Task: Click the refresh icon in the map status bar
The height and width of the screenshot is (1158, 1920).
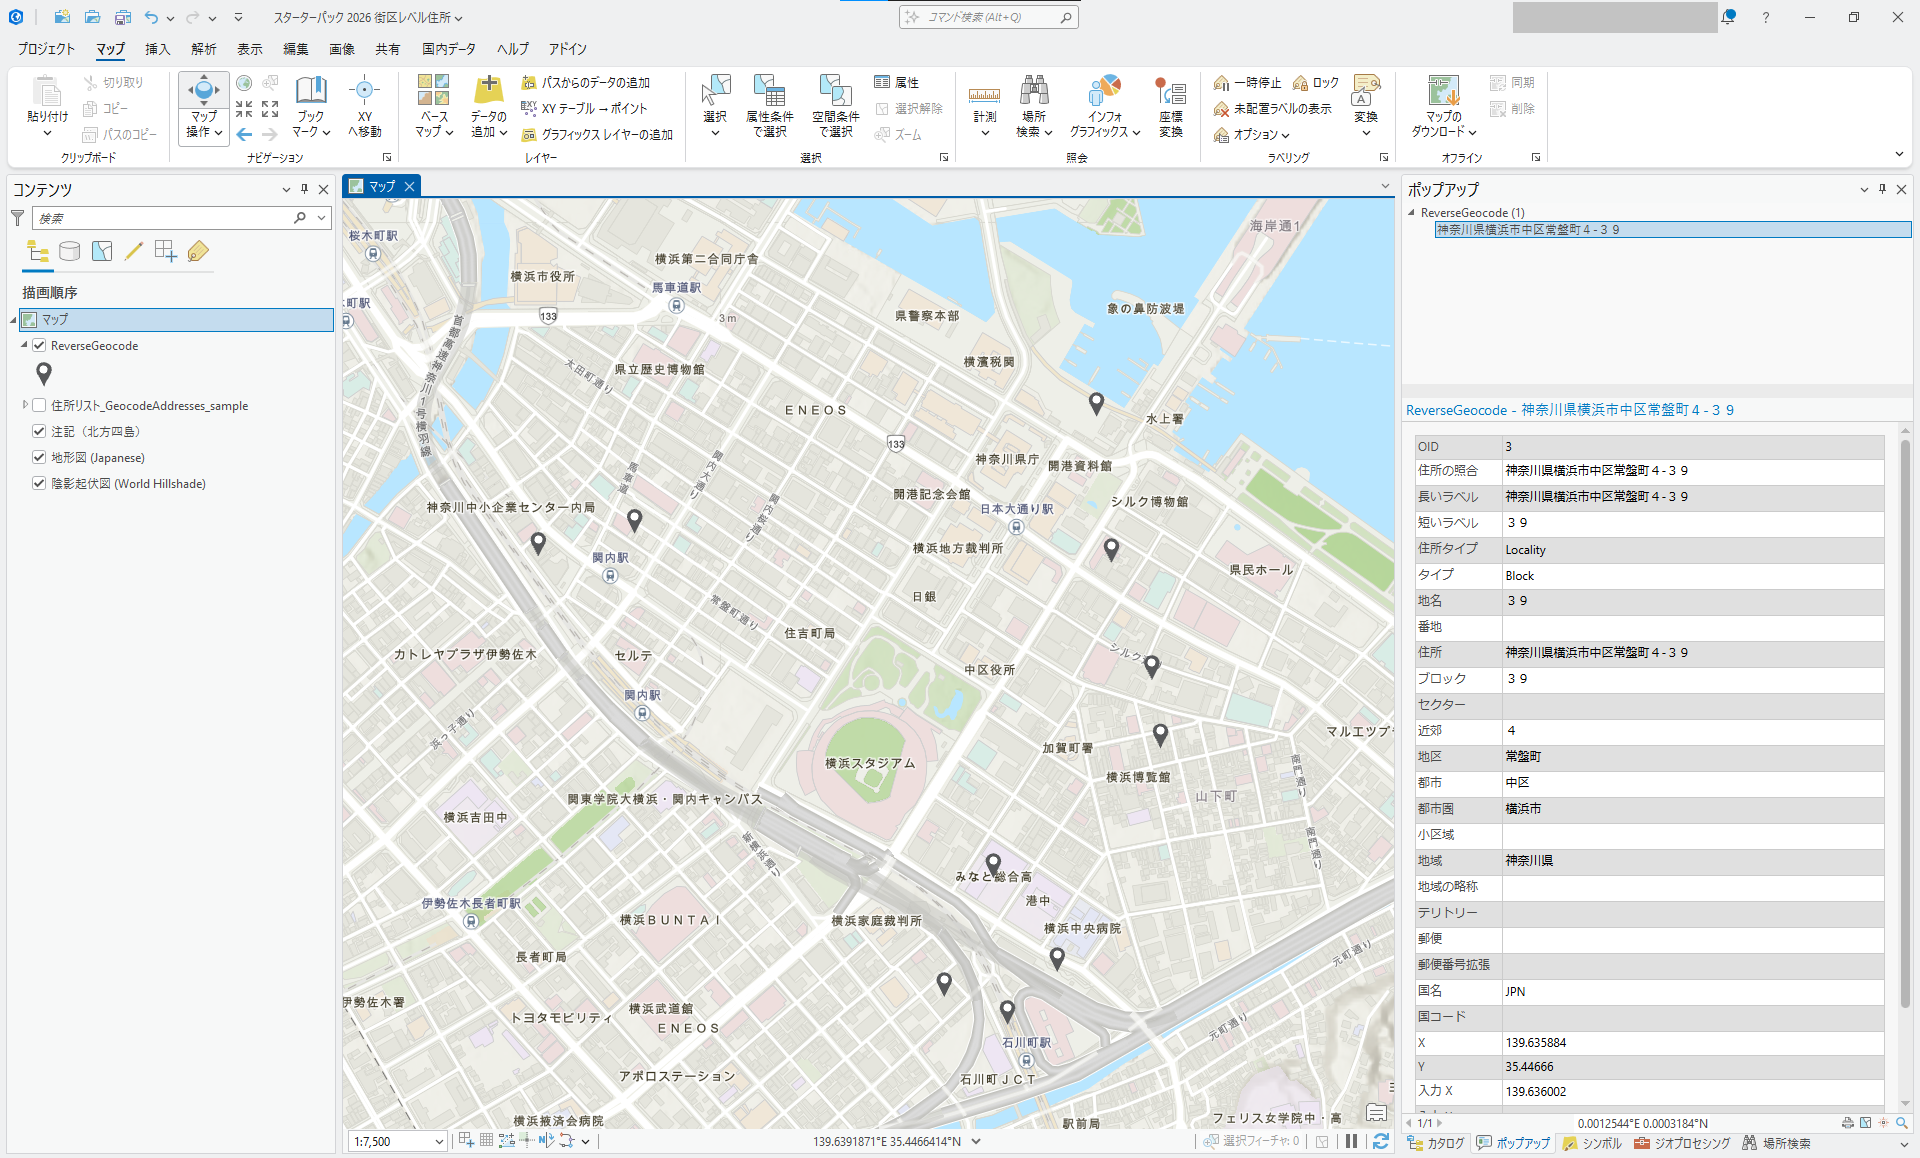Action: pyautogui.click(x=1381, y=1141)
